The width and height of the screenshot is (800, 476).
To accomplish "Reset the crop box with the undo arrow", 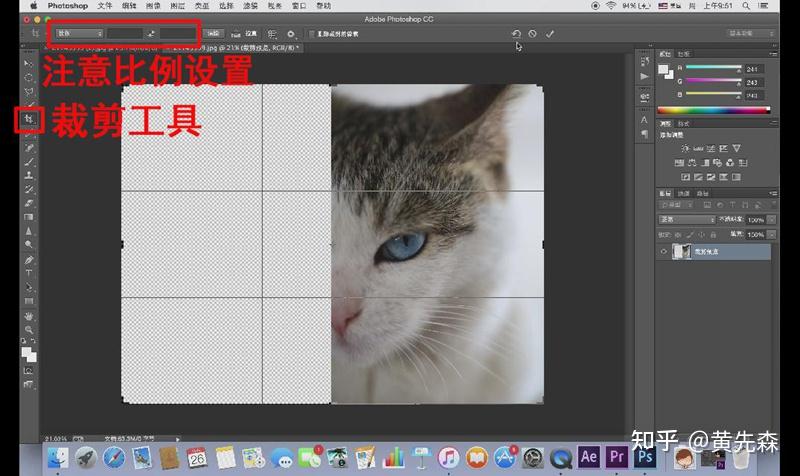I will tap(516, 34).
